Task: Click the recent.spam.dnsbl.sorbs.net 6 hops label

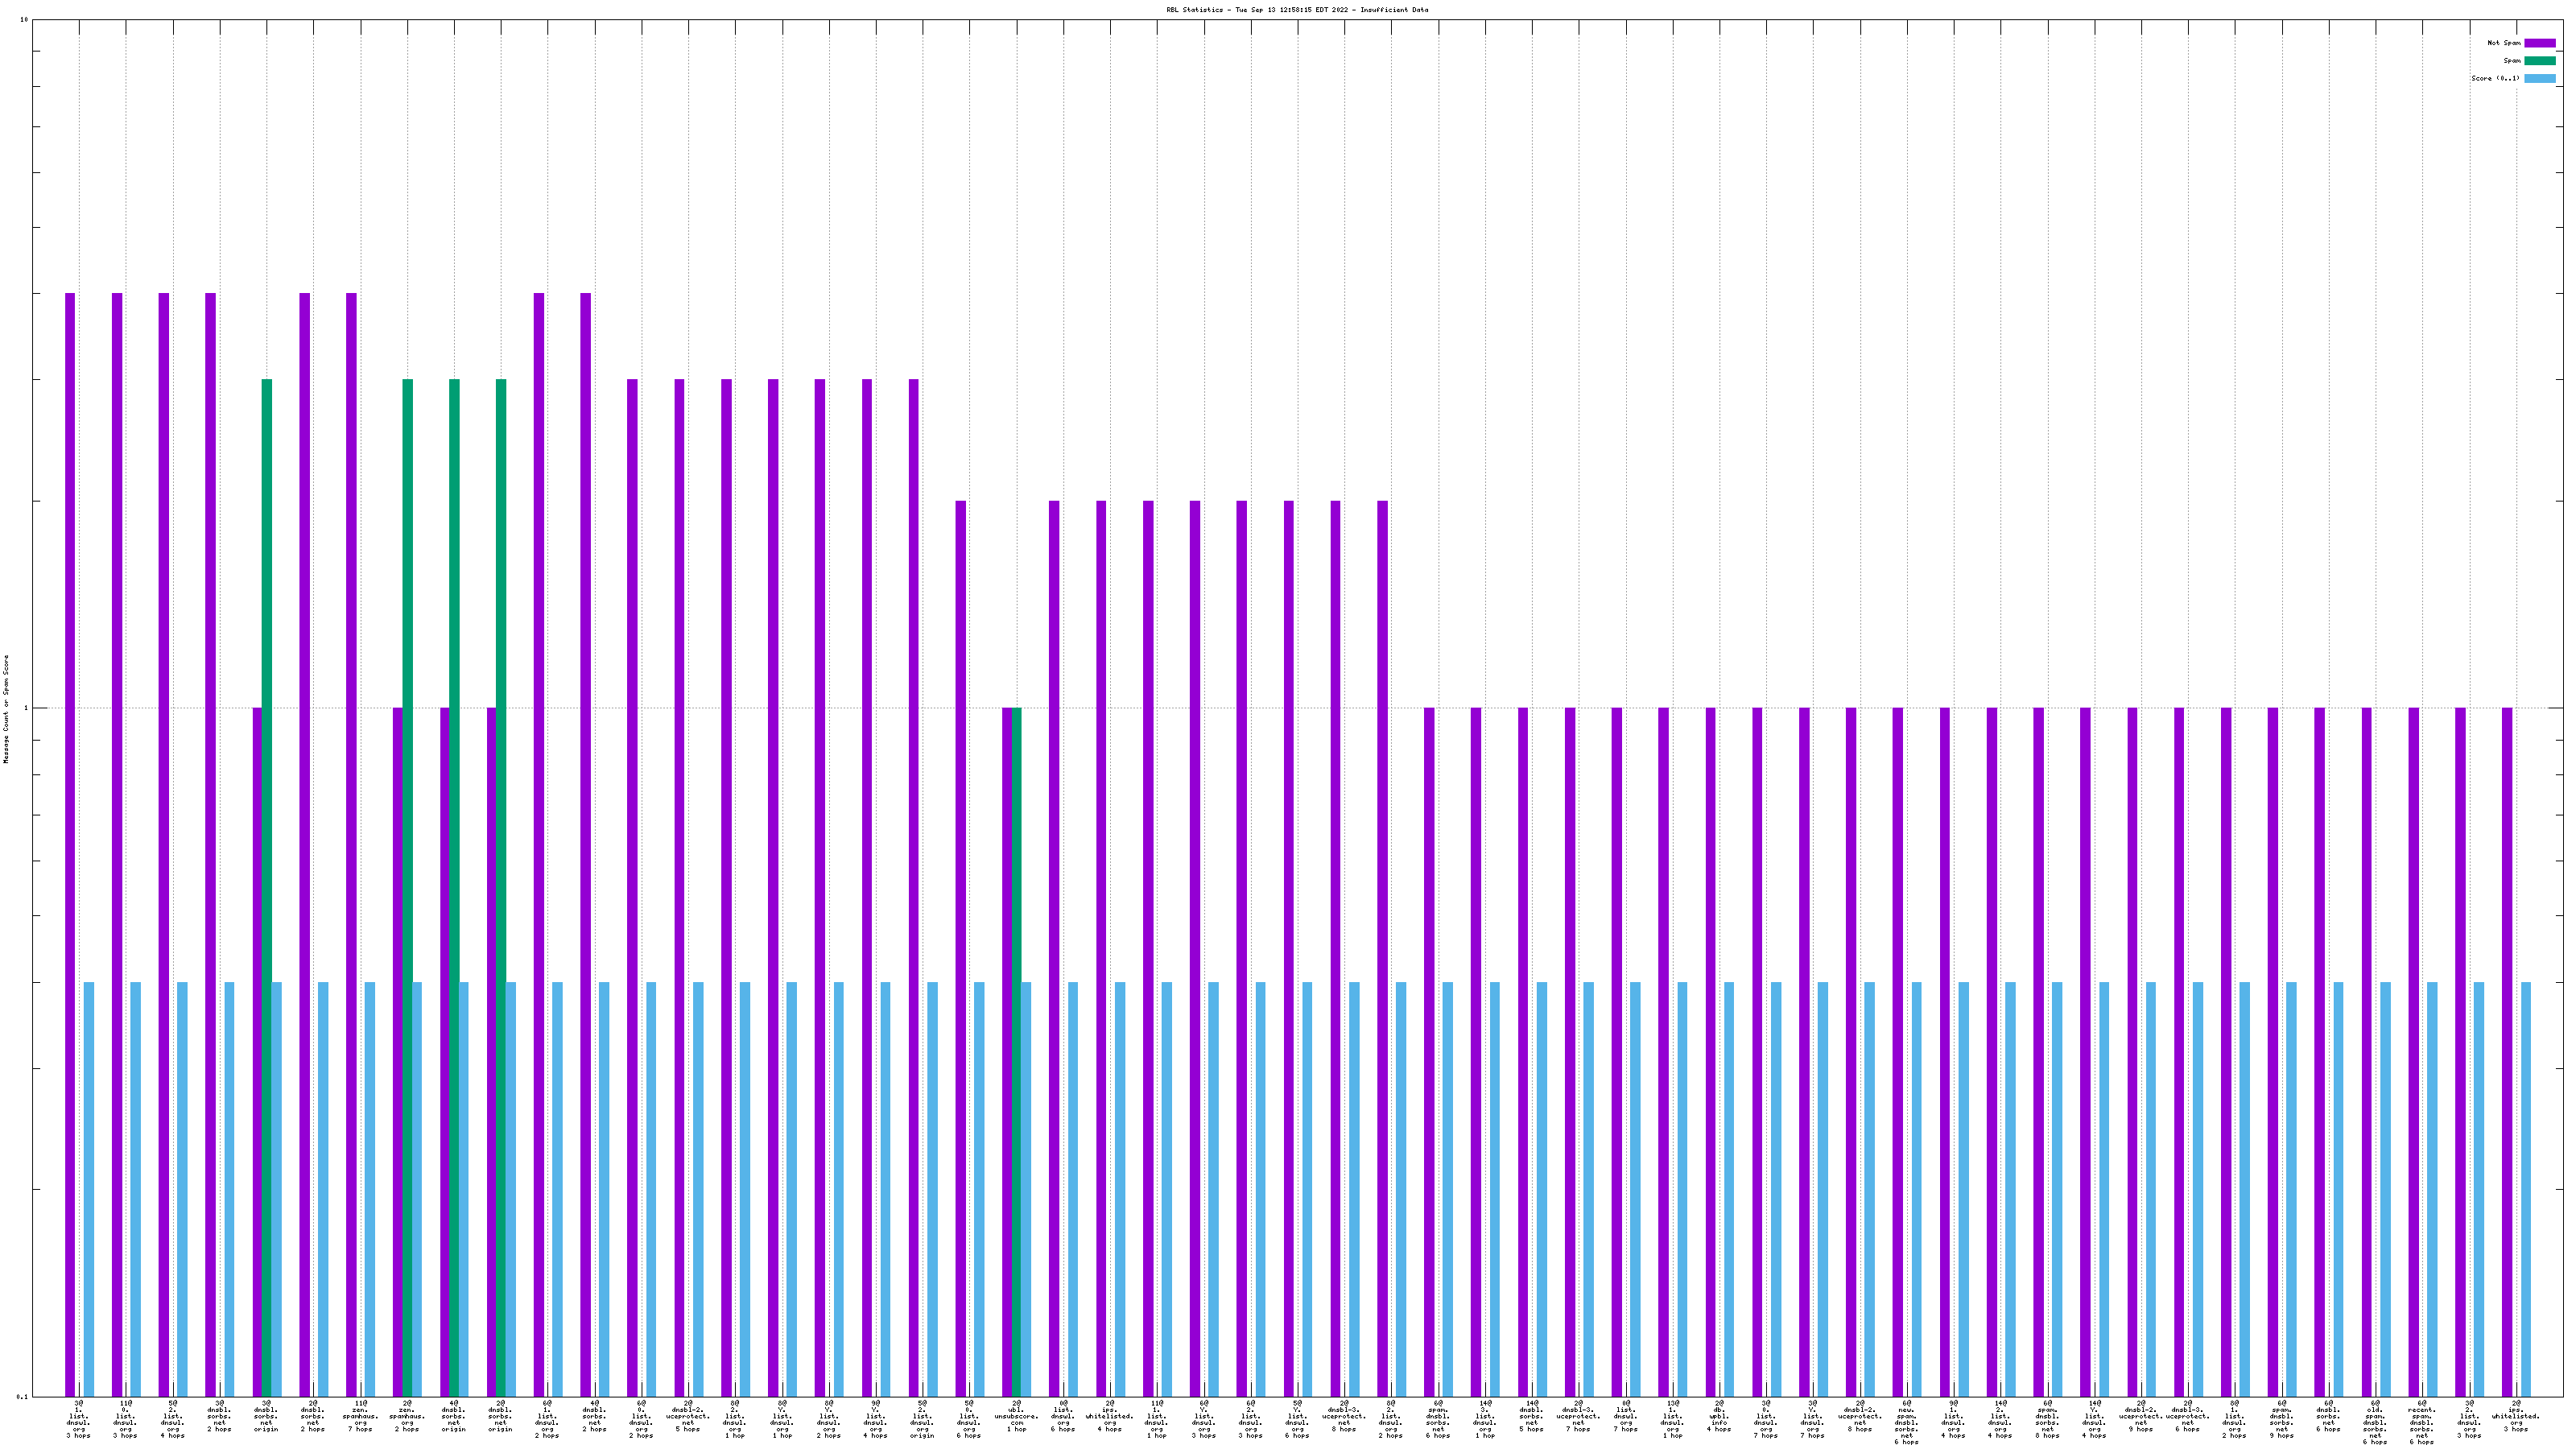Action: click(x=2422, y=1423)
